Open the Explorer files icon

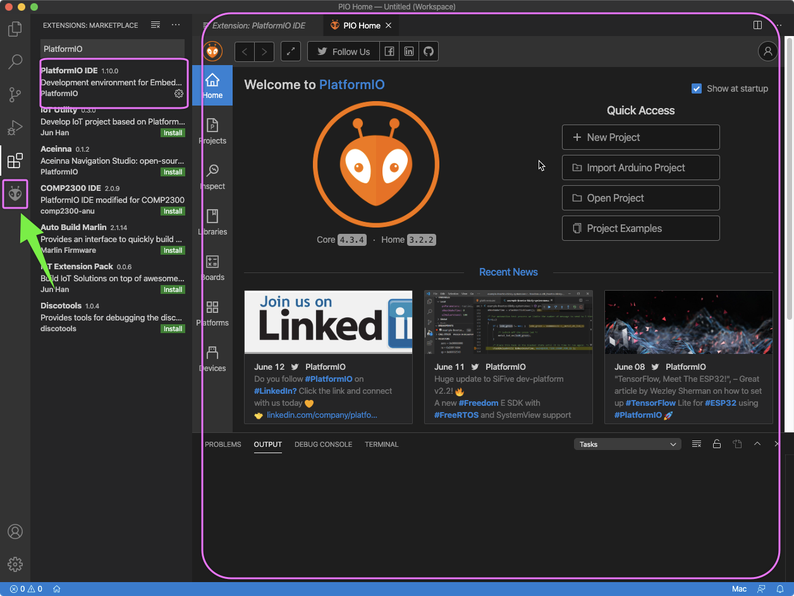pyautogui.click(x=15, y=29)
